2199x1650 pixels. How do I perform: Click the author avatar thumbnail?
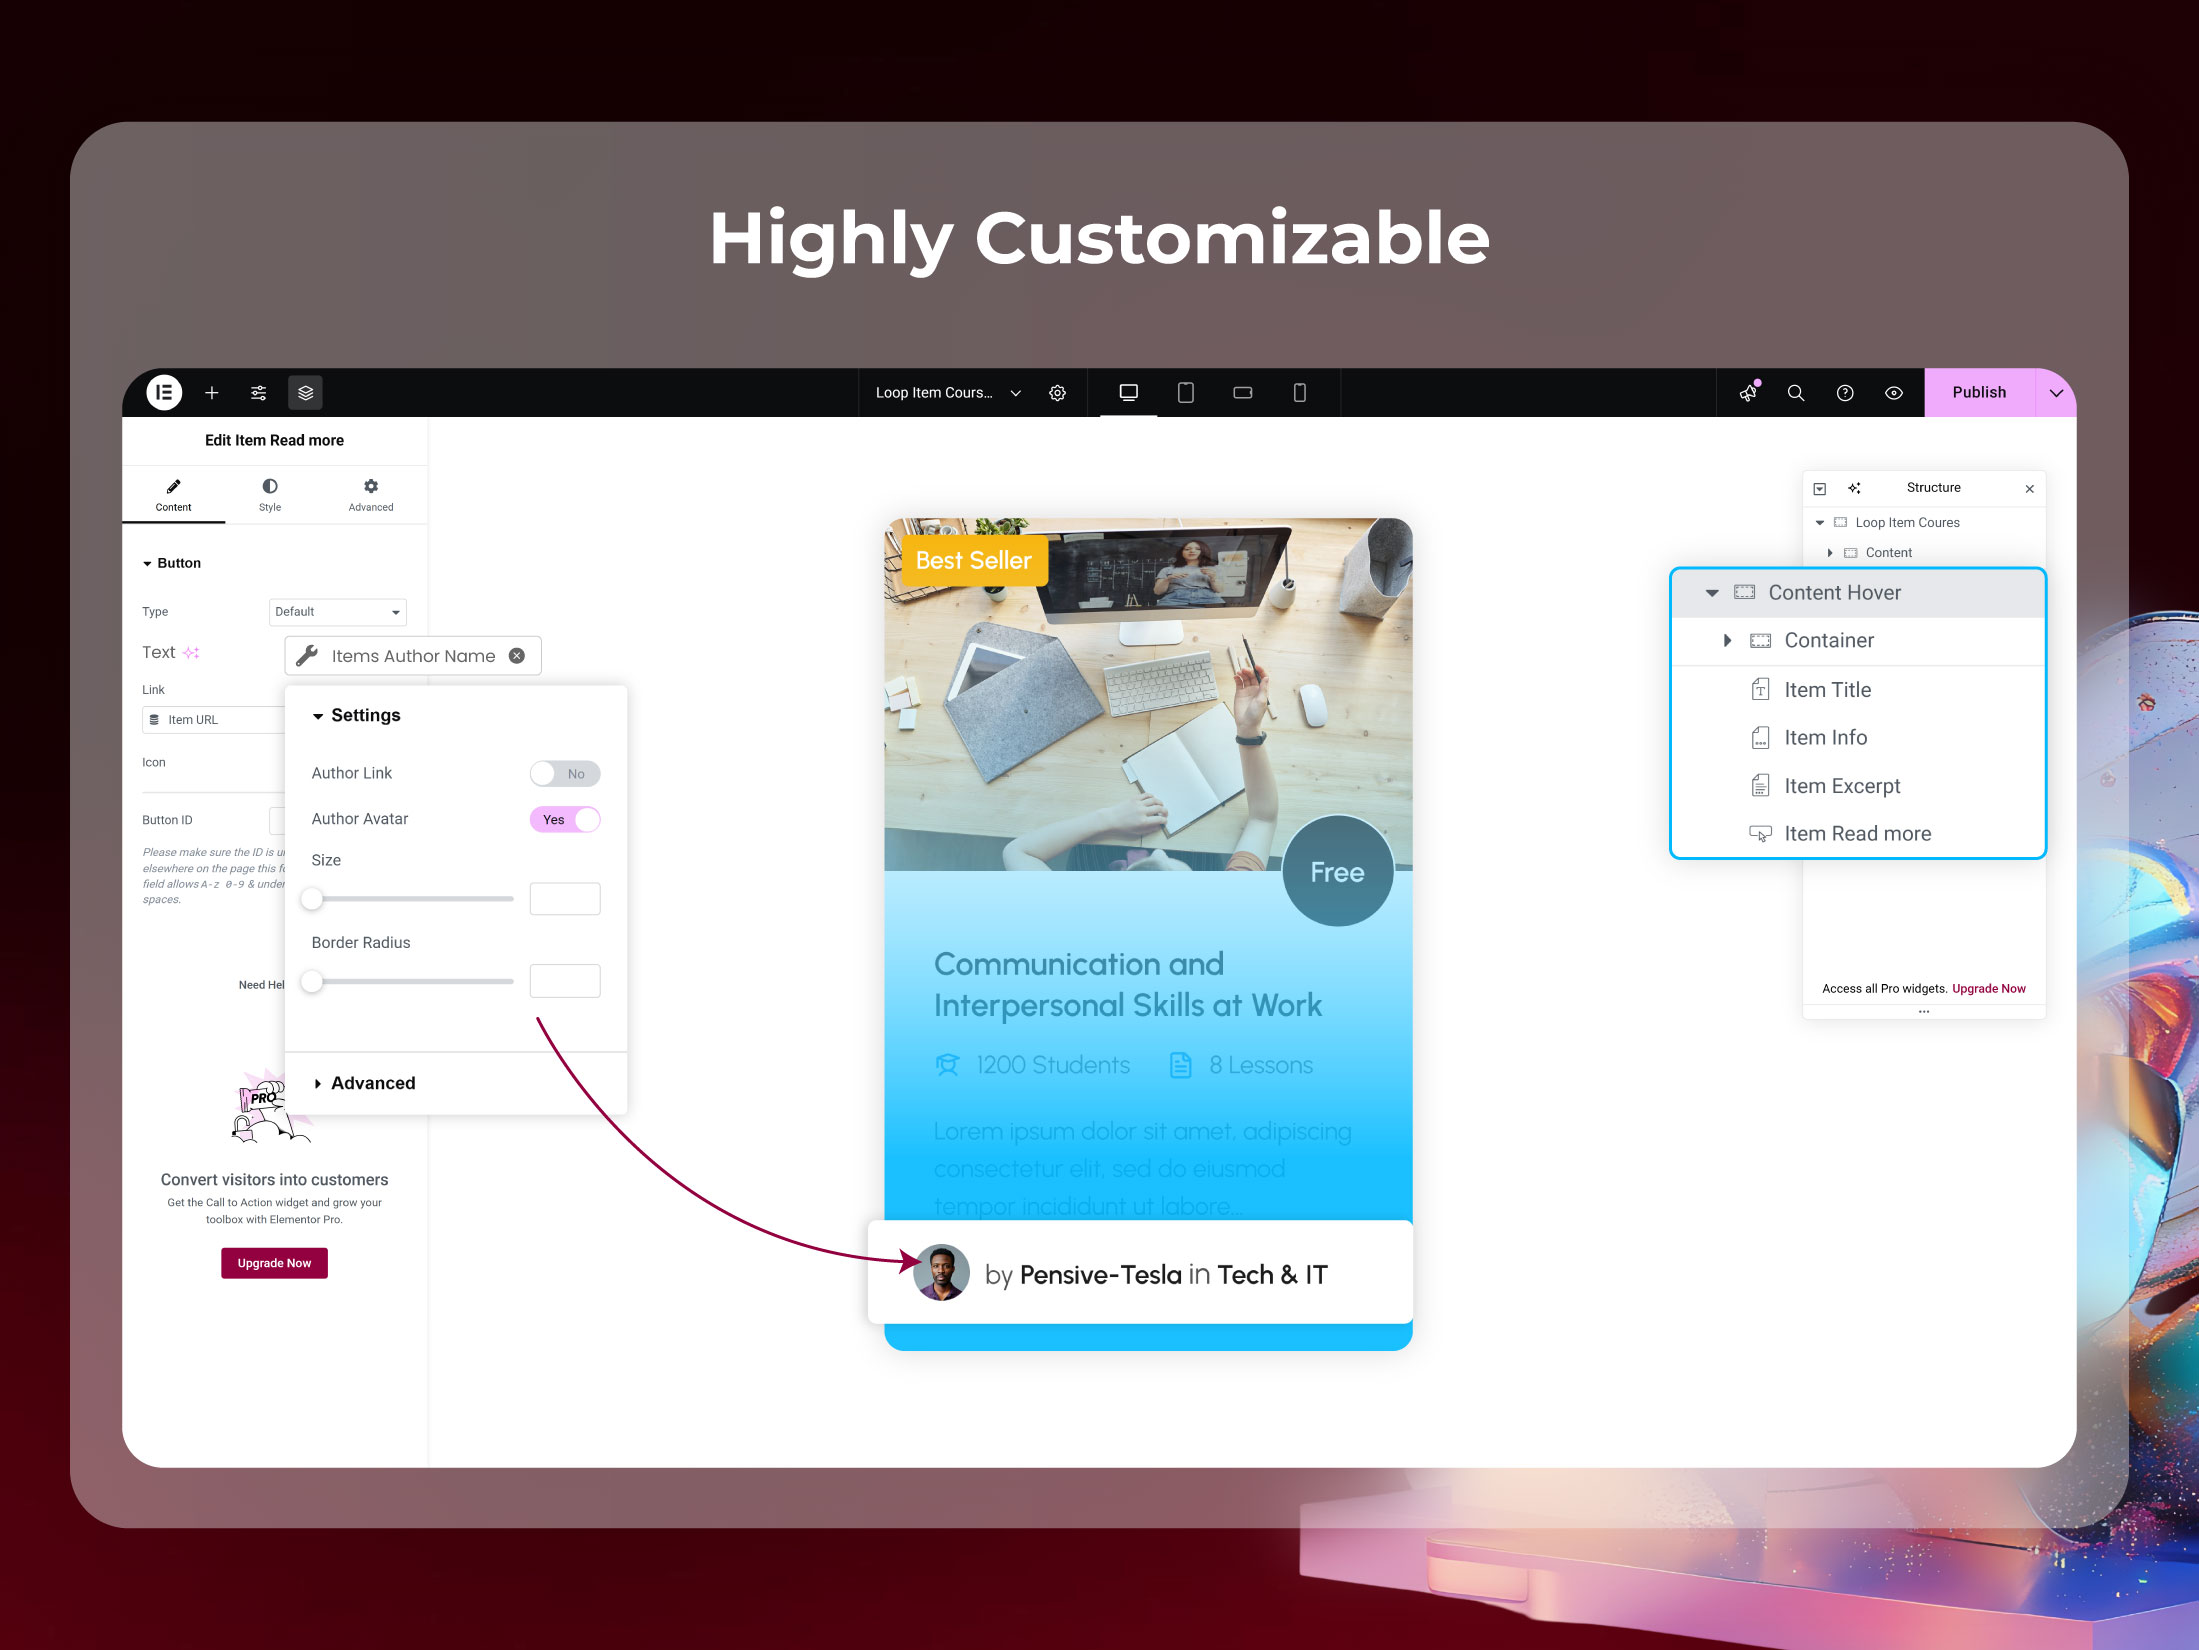(x=941, y=1272)
